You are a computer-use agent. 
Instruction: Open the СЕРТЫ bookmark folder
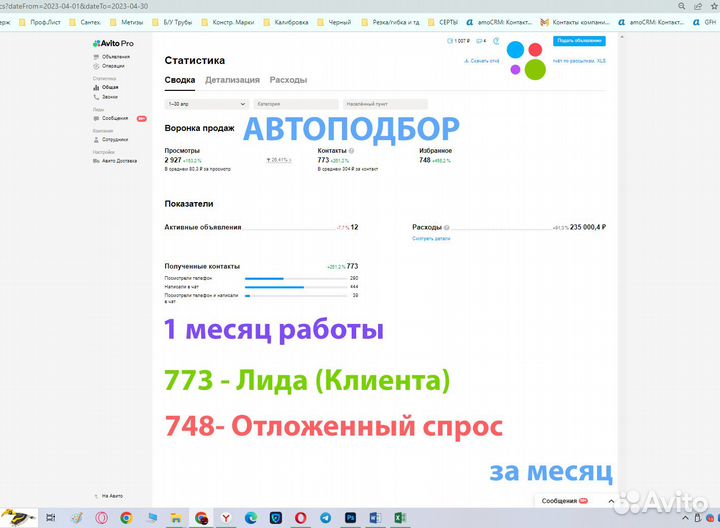(x=443, y=22)
